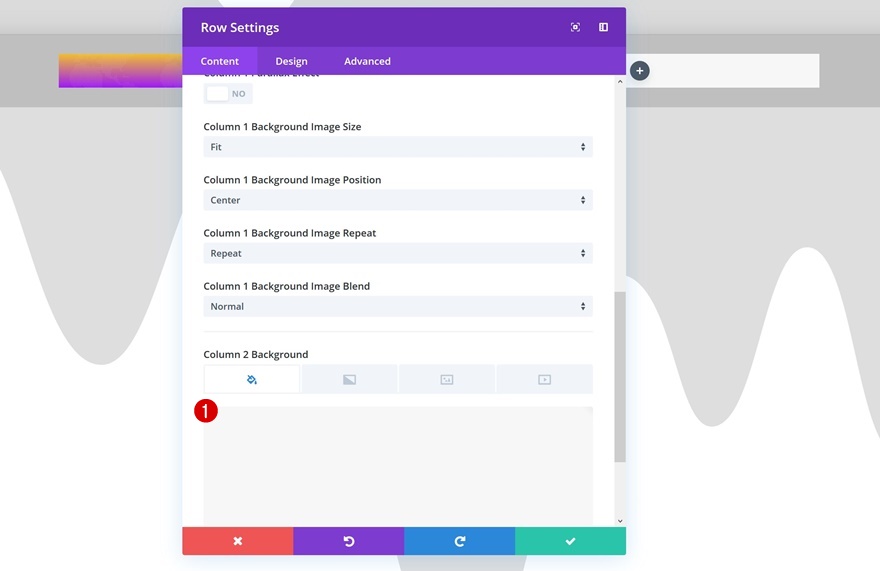
Task: Toggle the sidebar snap modal icon
Action: (603, 27)
